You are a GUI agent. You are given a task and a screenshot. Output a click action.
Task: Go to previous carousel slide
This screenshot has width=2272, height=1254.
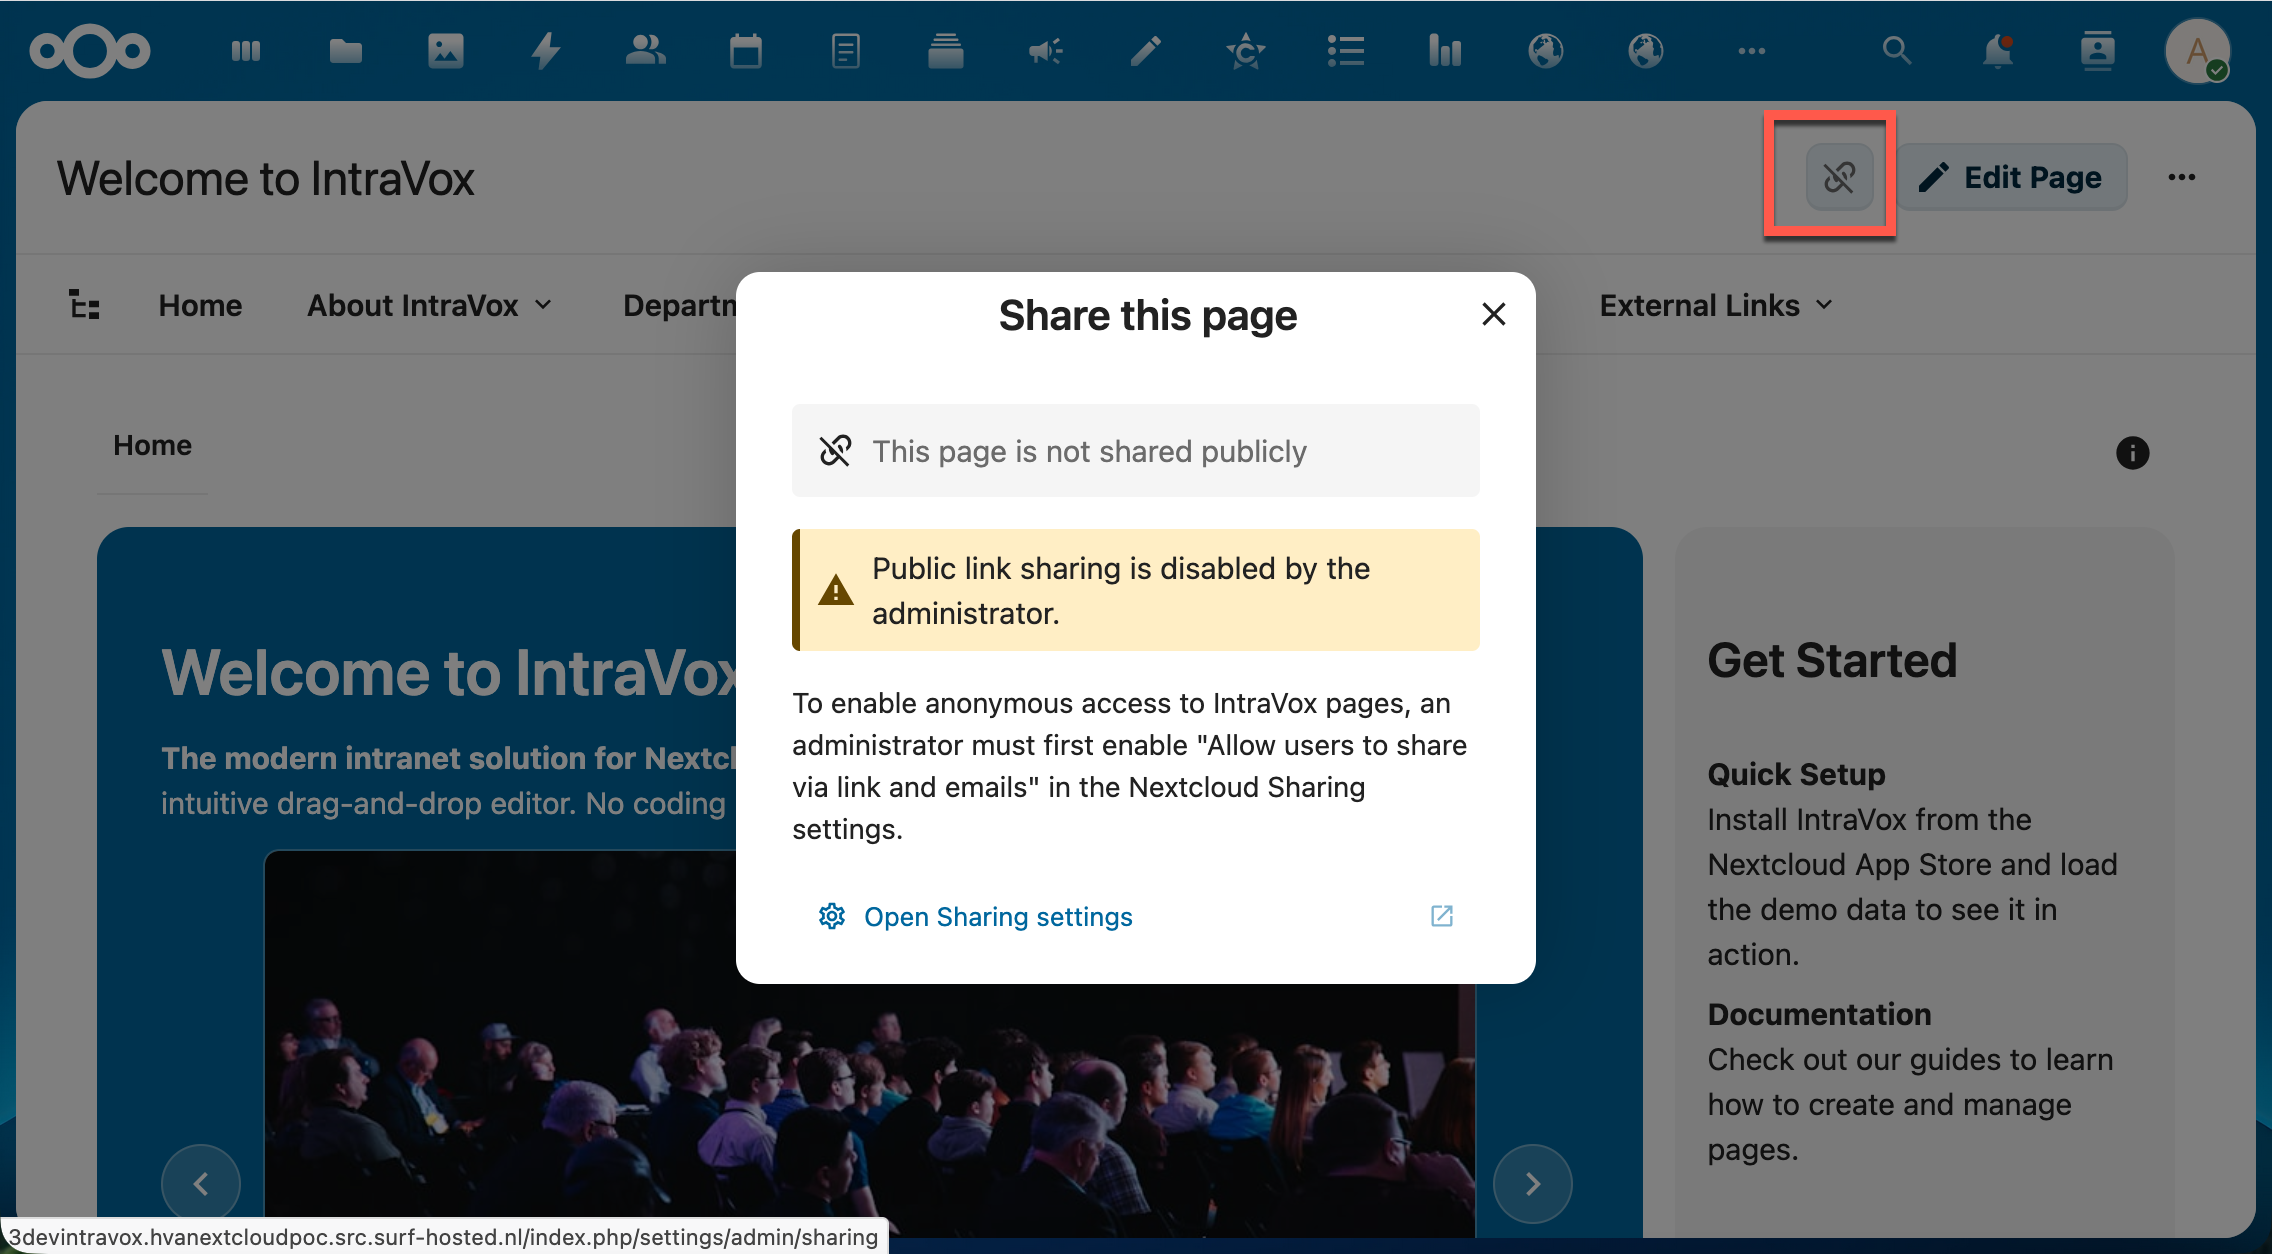pyautogui.click(x=201, y=1184)
